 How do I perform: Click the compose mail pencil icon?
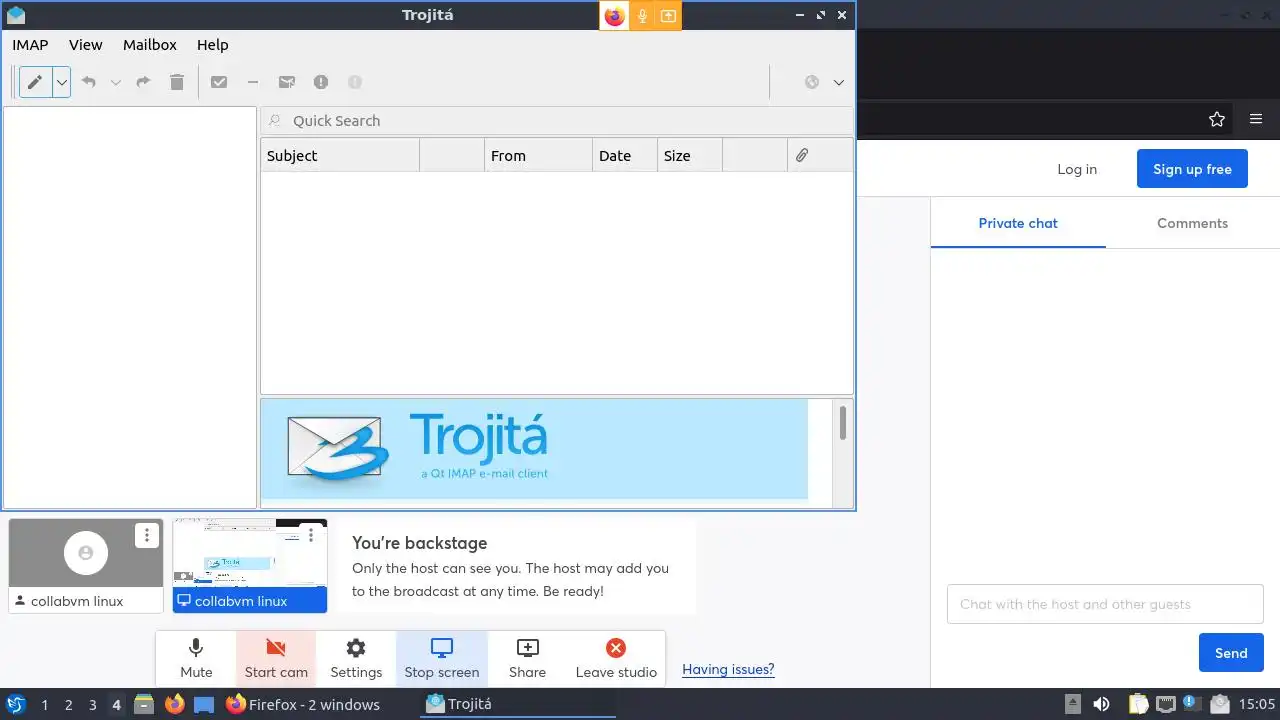35,82
